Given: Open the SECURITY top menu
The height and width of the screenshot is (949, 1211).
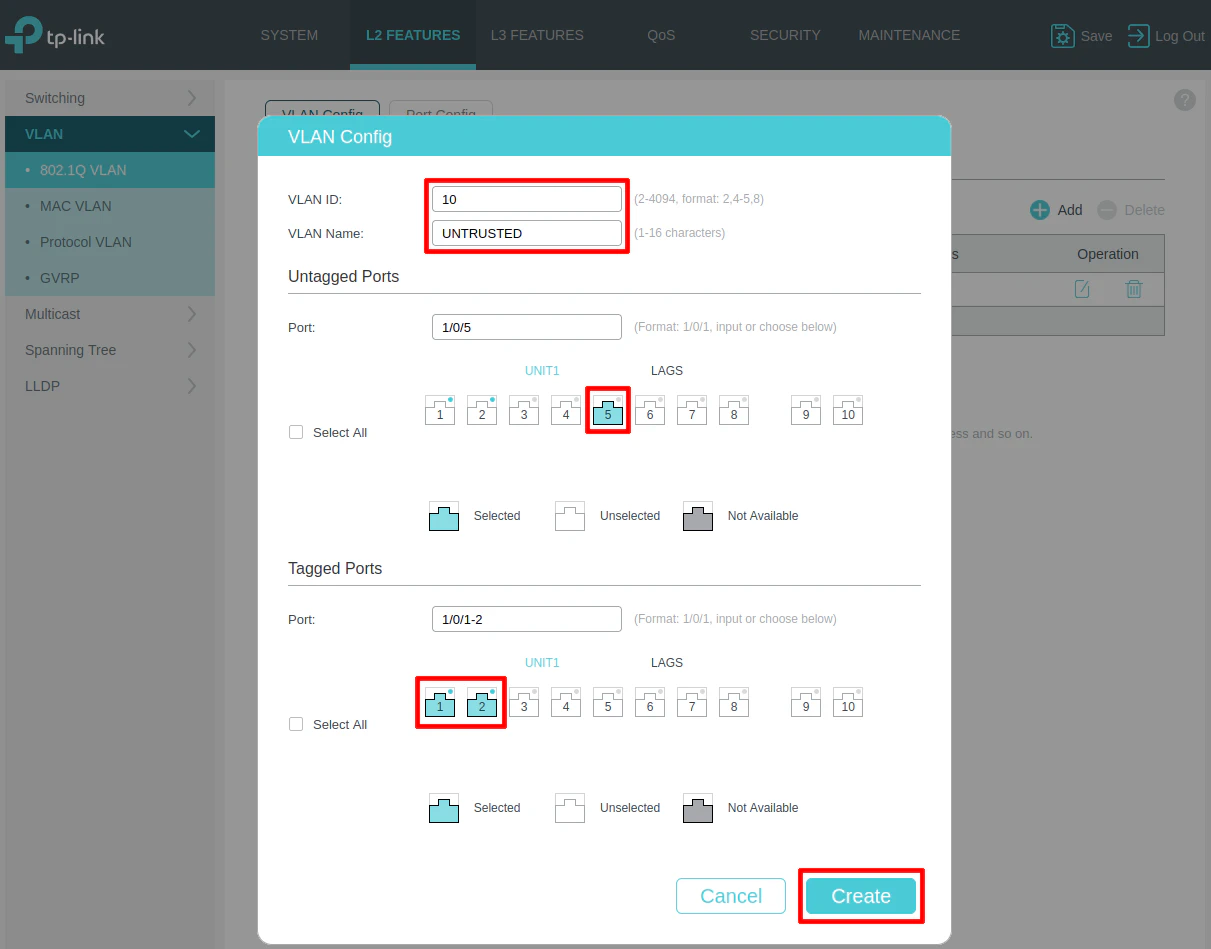Looking at the screenshot, I should pyautogui.click(x=785, y=35).
